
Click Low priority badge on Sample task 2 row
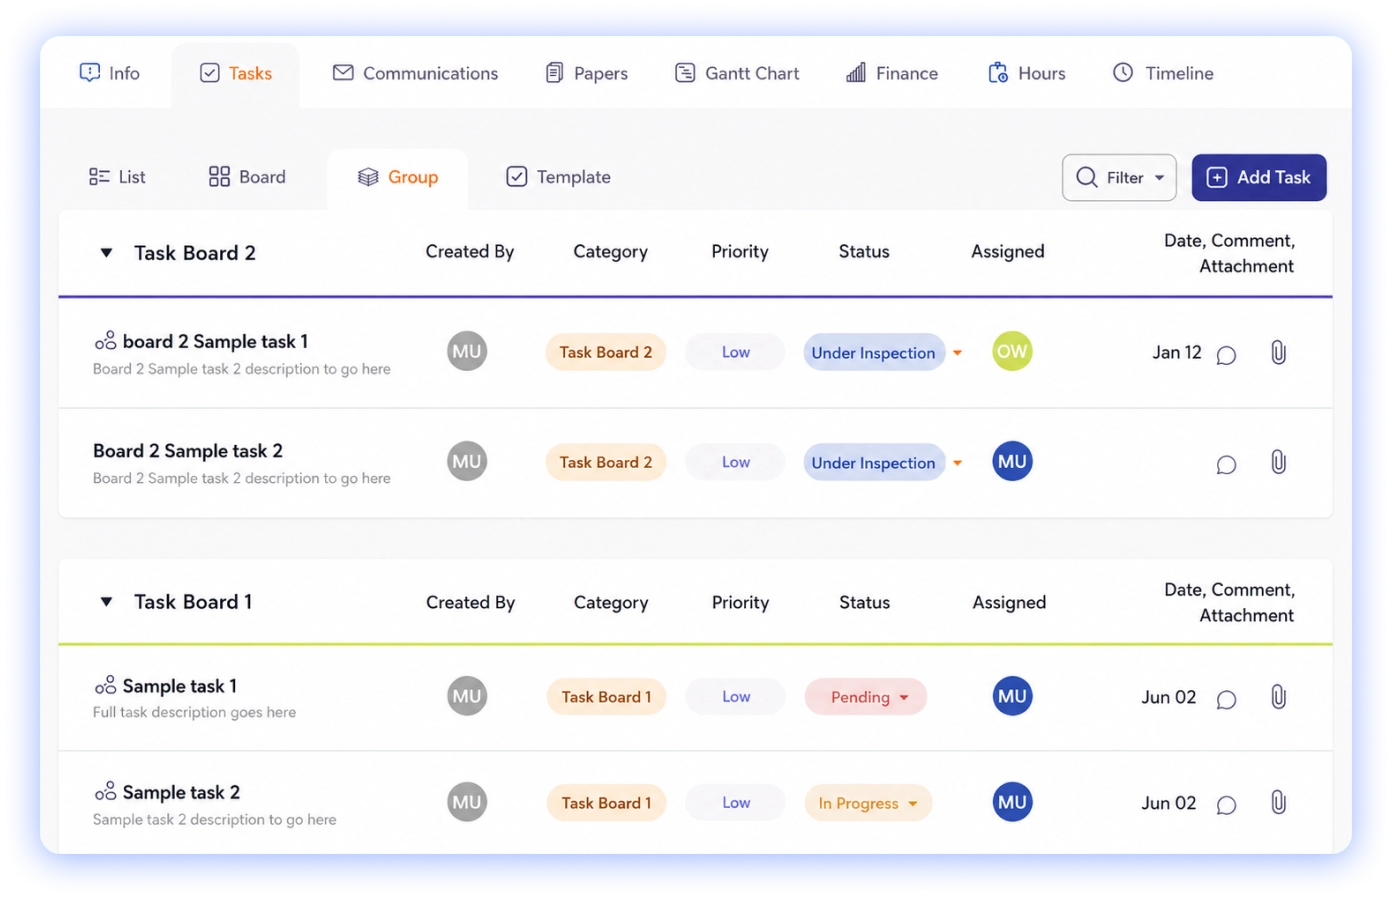[736, 803]
